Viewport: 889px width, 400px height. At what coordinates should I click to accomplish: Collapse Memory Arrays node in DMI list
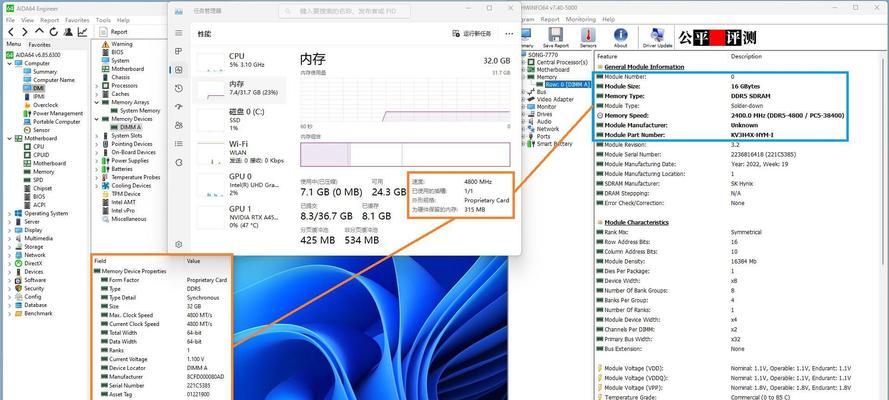point(96,103)
